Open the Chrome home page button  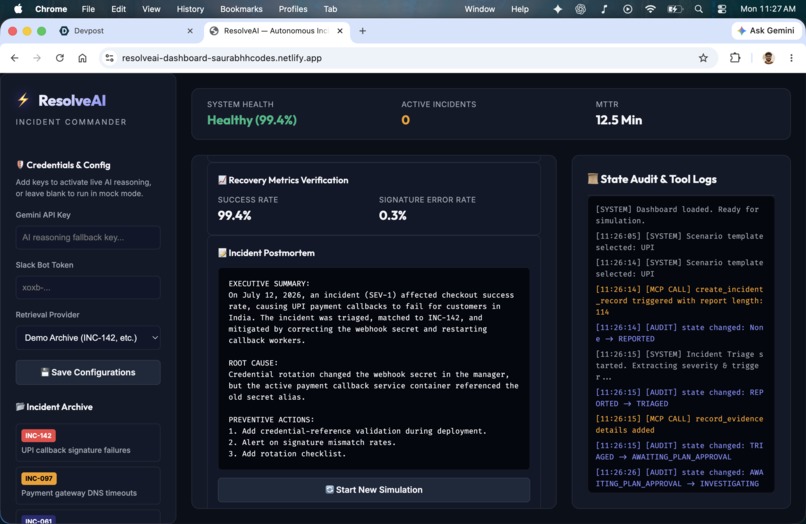pyautogui.click(x=82, y=58)
